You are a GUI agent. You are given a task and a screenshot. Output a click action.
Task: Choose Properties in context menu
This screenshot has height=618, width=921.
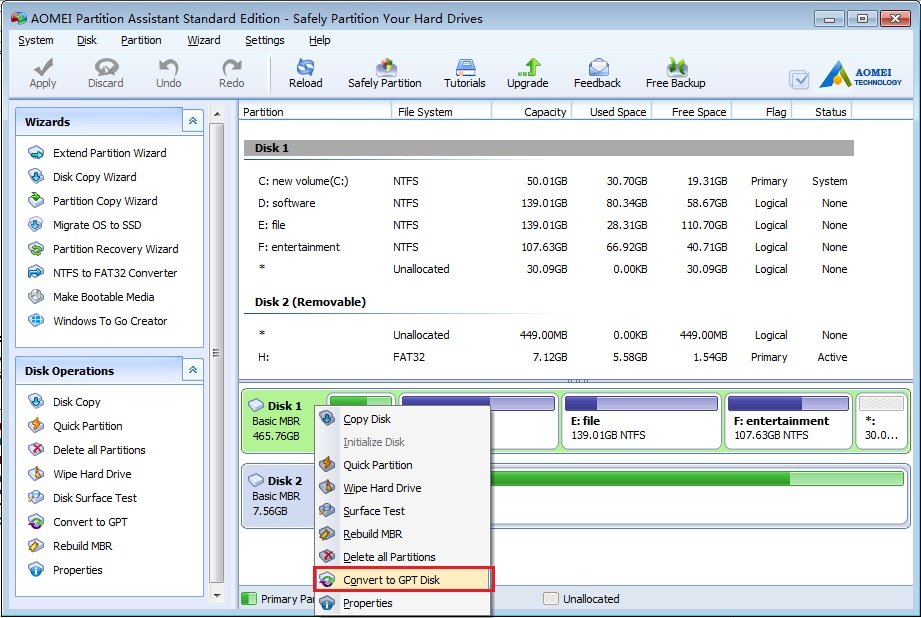tap(402, 603)
